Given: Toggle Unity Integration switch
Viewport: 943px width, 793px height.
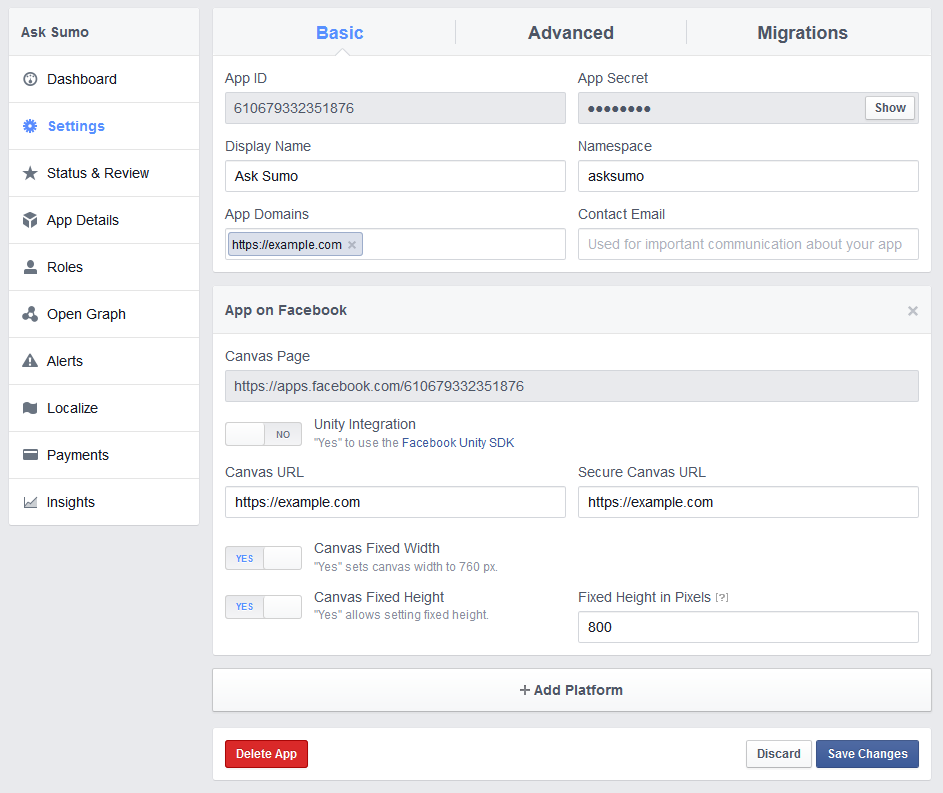Looking at the screenshot, I should click(x=263, y=434).
